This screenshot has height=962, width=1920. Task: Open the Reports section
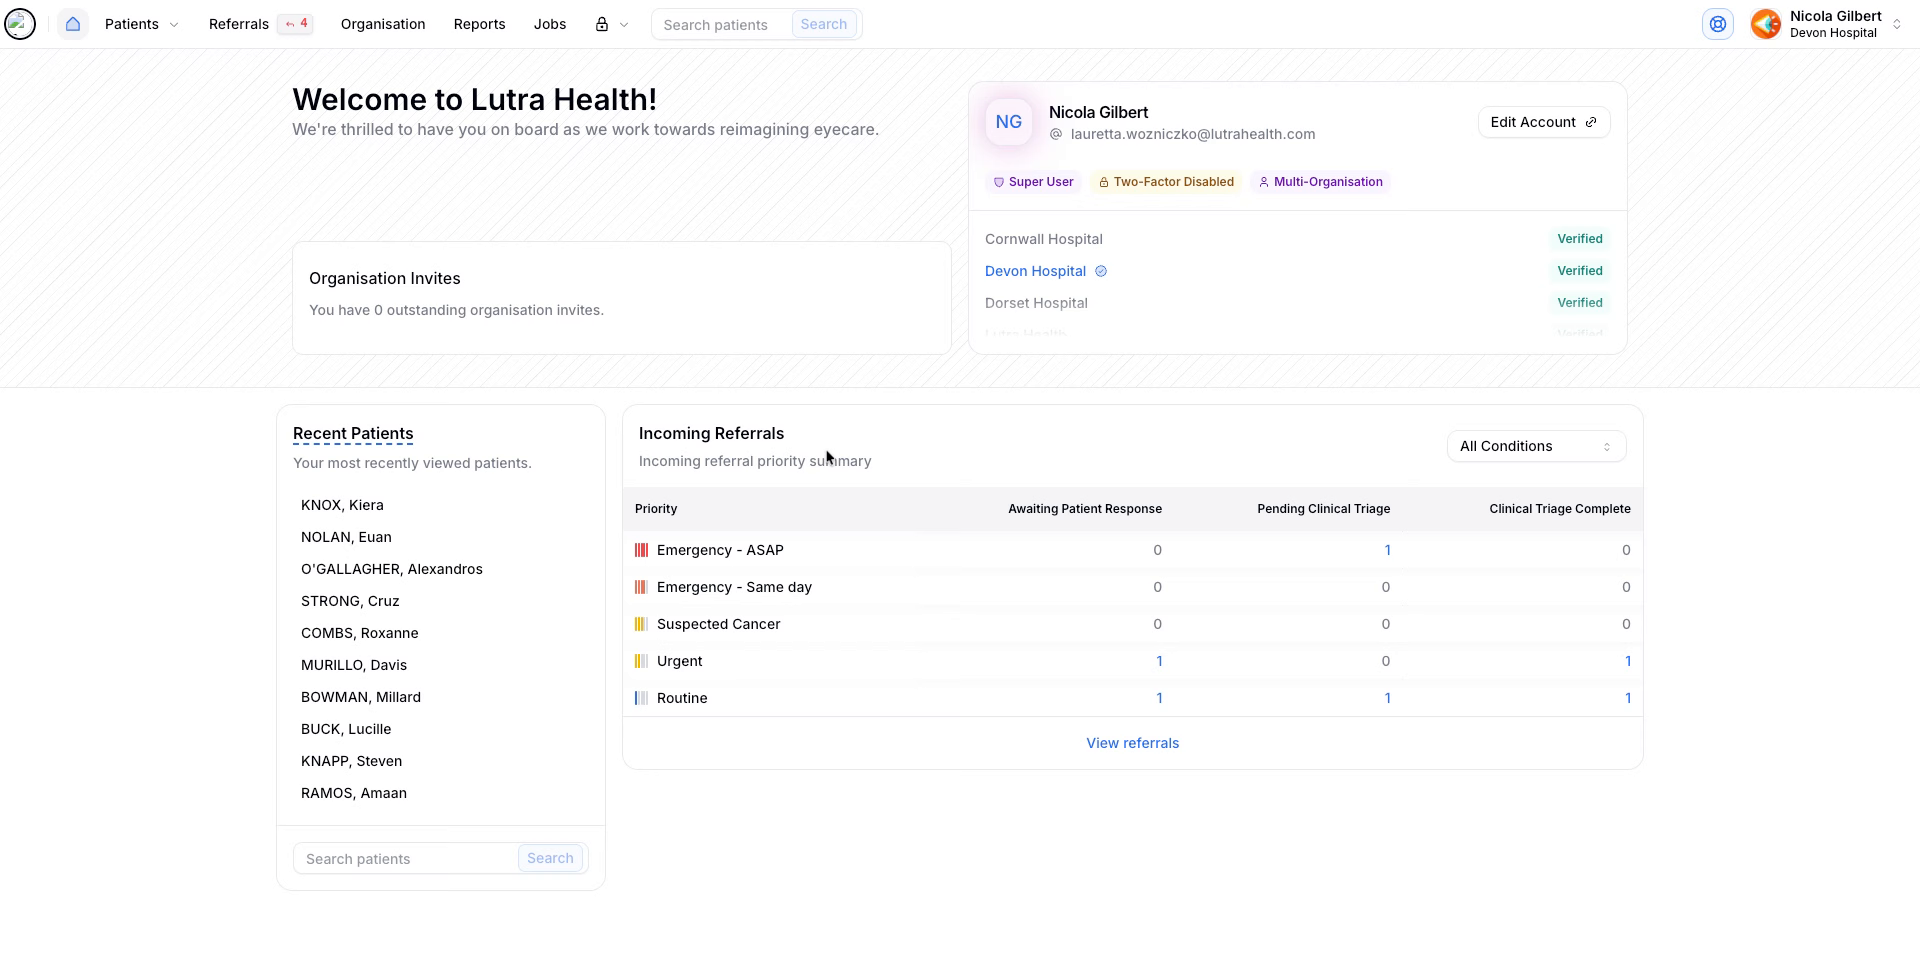click(x=479, y=24)
